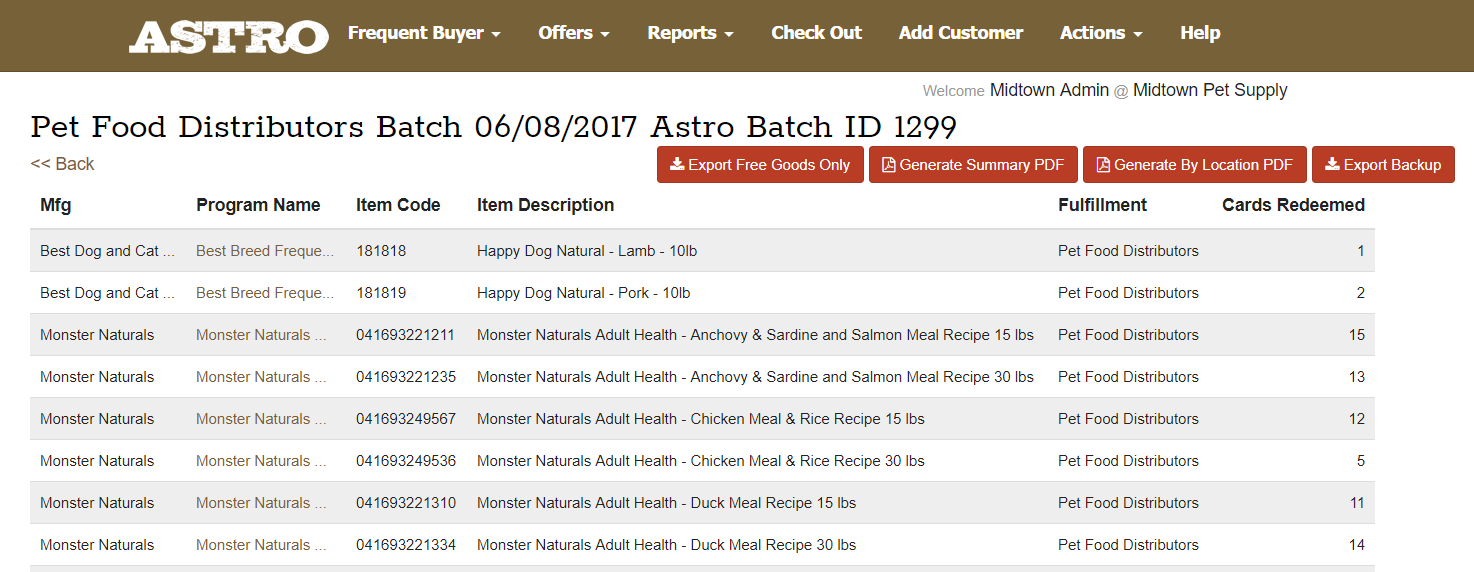This screenshot has width=1474, height=572.
Task: Select item code 041693249567
Action: click(406, 419)
